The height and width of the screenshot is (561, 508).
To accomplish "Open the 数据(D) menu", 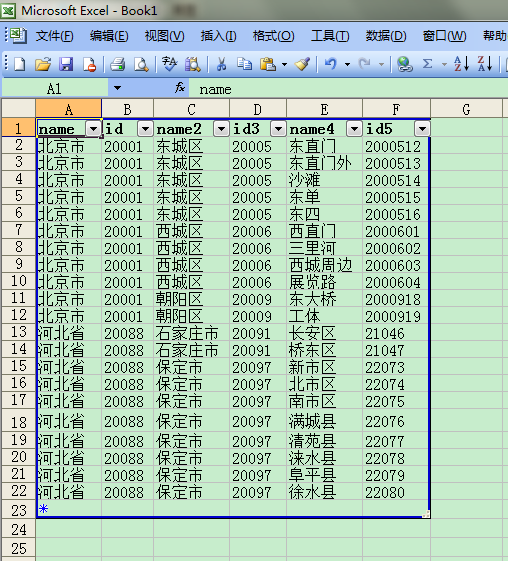I will pos(386,36).
